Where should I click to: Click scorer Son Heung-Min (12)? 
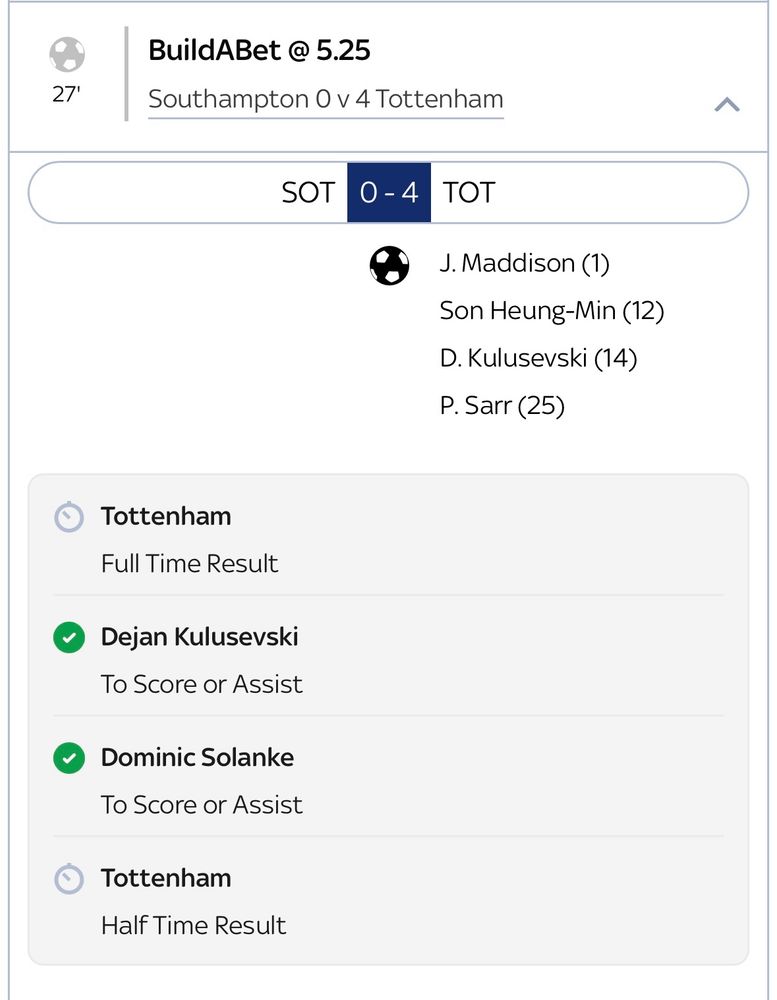[551, 311]
